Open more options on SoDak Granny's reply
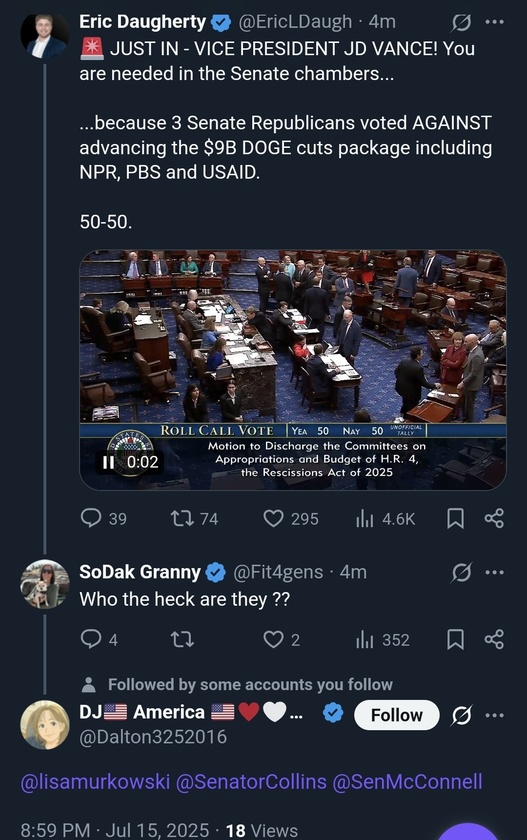The height and width of the screenshot is (840, 527). pyautogui.click(x=494, y=572)
